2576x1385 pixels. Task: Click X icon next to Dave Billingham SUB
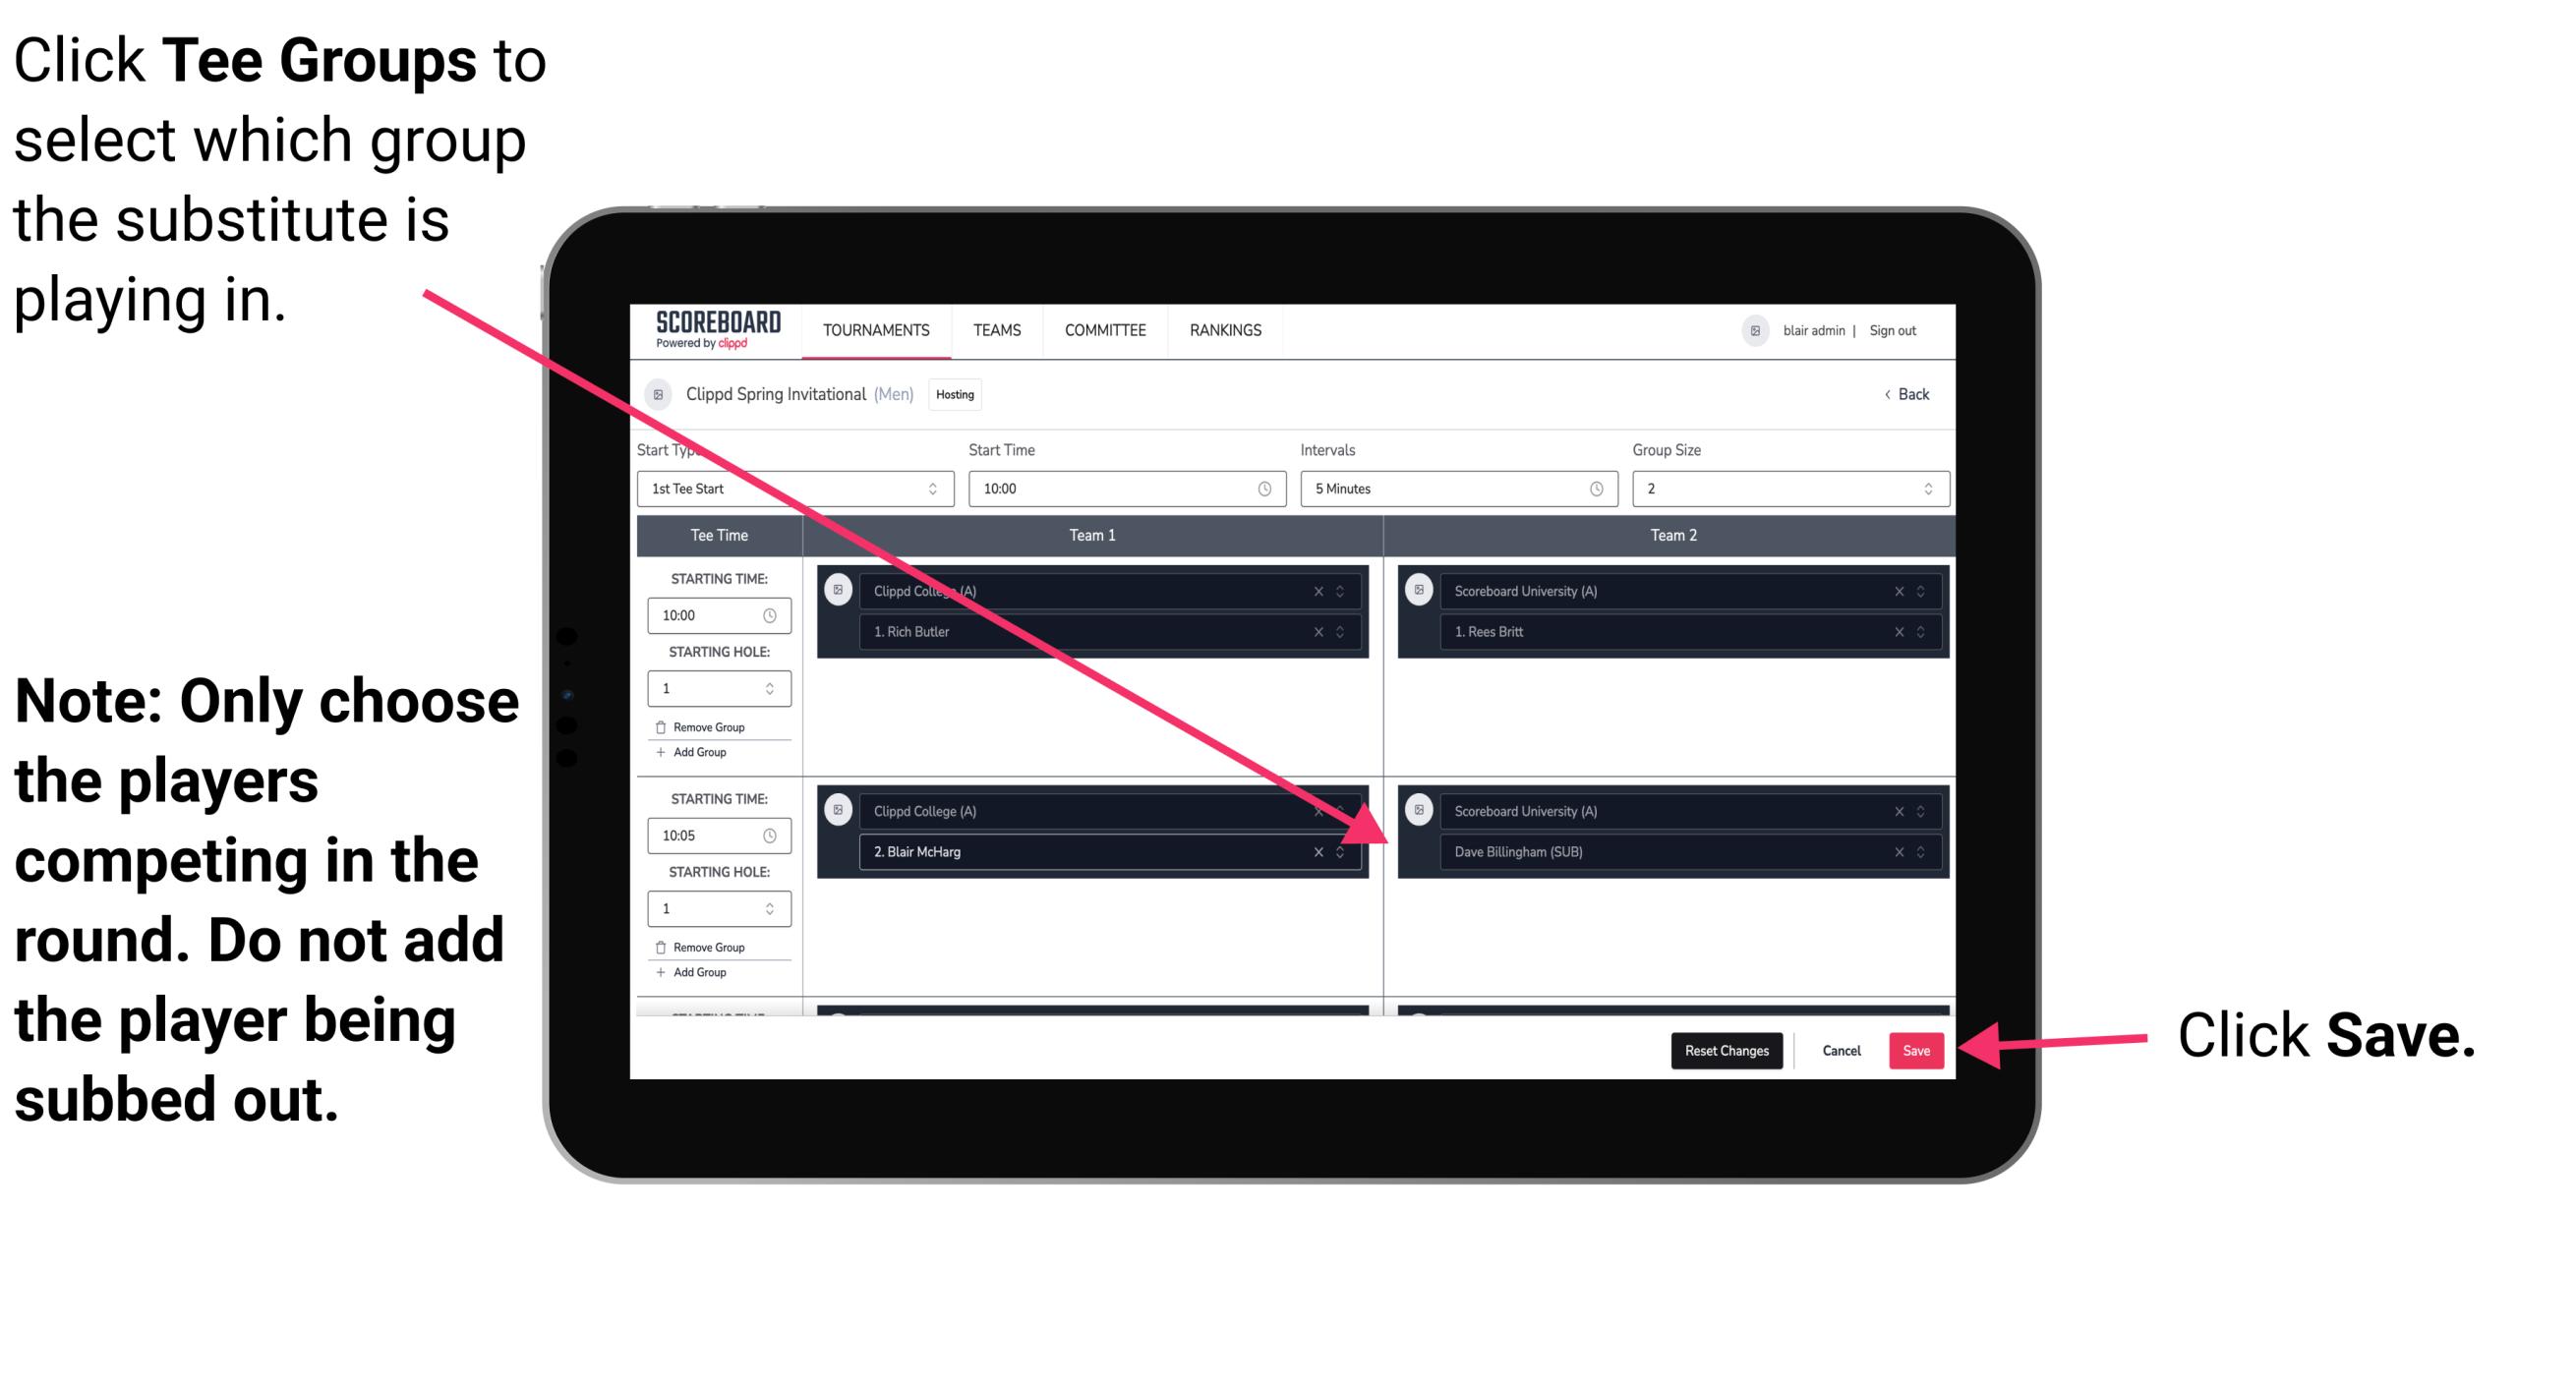pyautogui.click(x=1890, y=851)
